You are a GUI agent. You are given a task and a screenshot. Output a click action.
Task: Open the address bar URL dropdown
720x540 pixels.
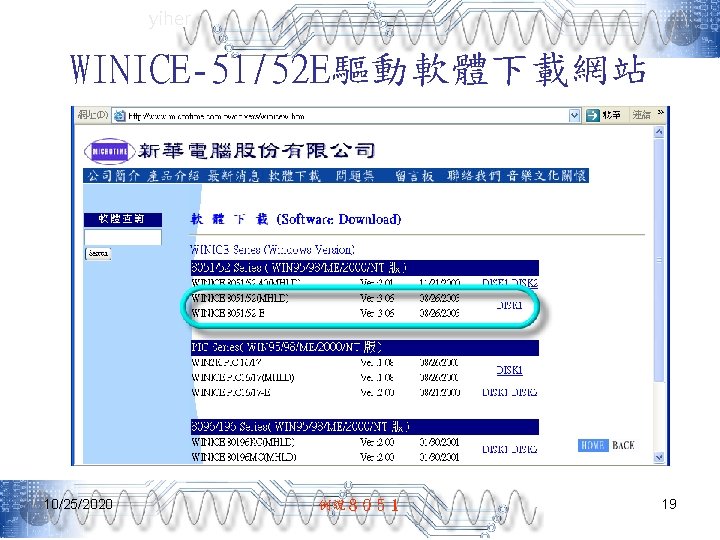(574, 115)
